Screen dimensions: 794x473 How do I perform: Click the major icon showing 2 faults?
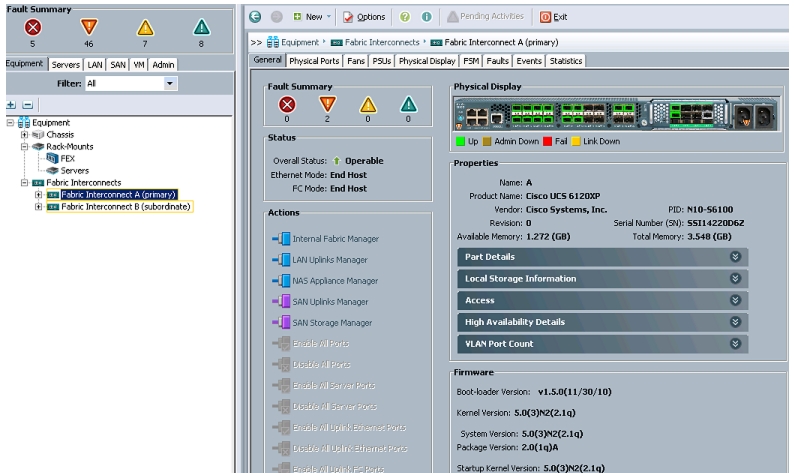point(328,104)
